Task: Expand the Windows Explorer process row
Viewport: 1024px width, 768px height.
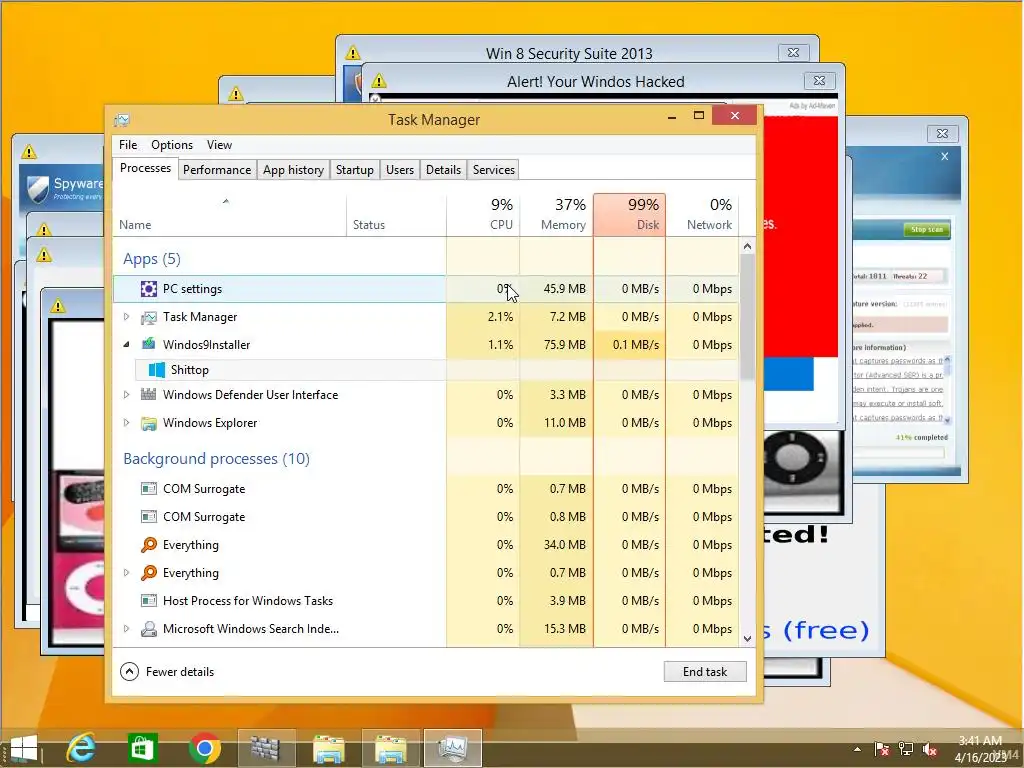Action: pyautogui.click(x=126, y=423)
